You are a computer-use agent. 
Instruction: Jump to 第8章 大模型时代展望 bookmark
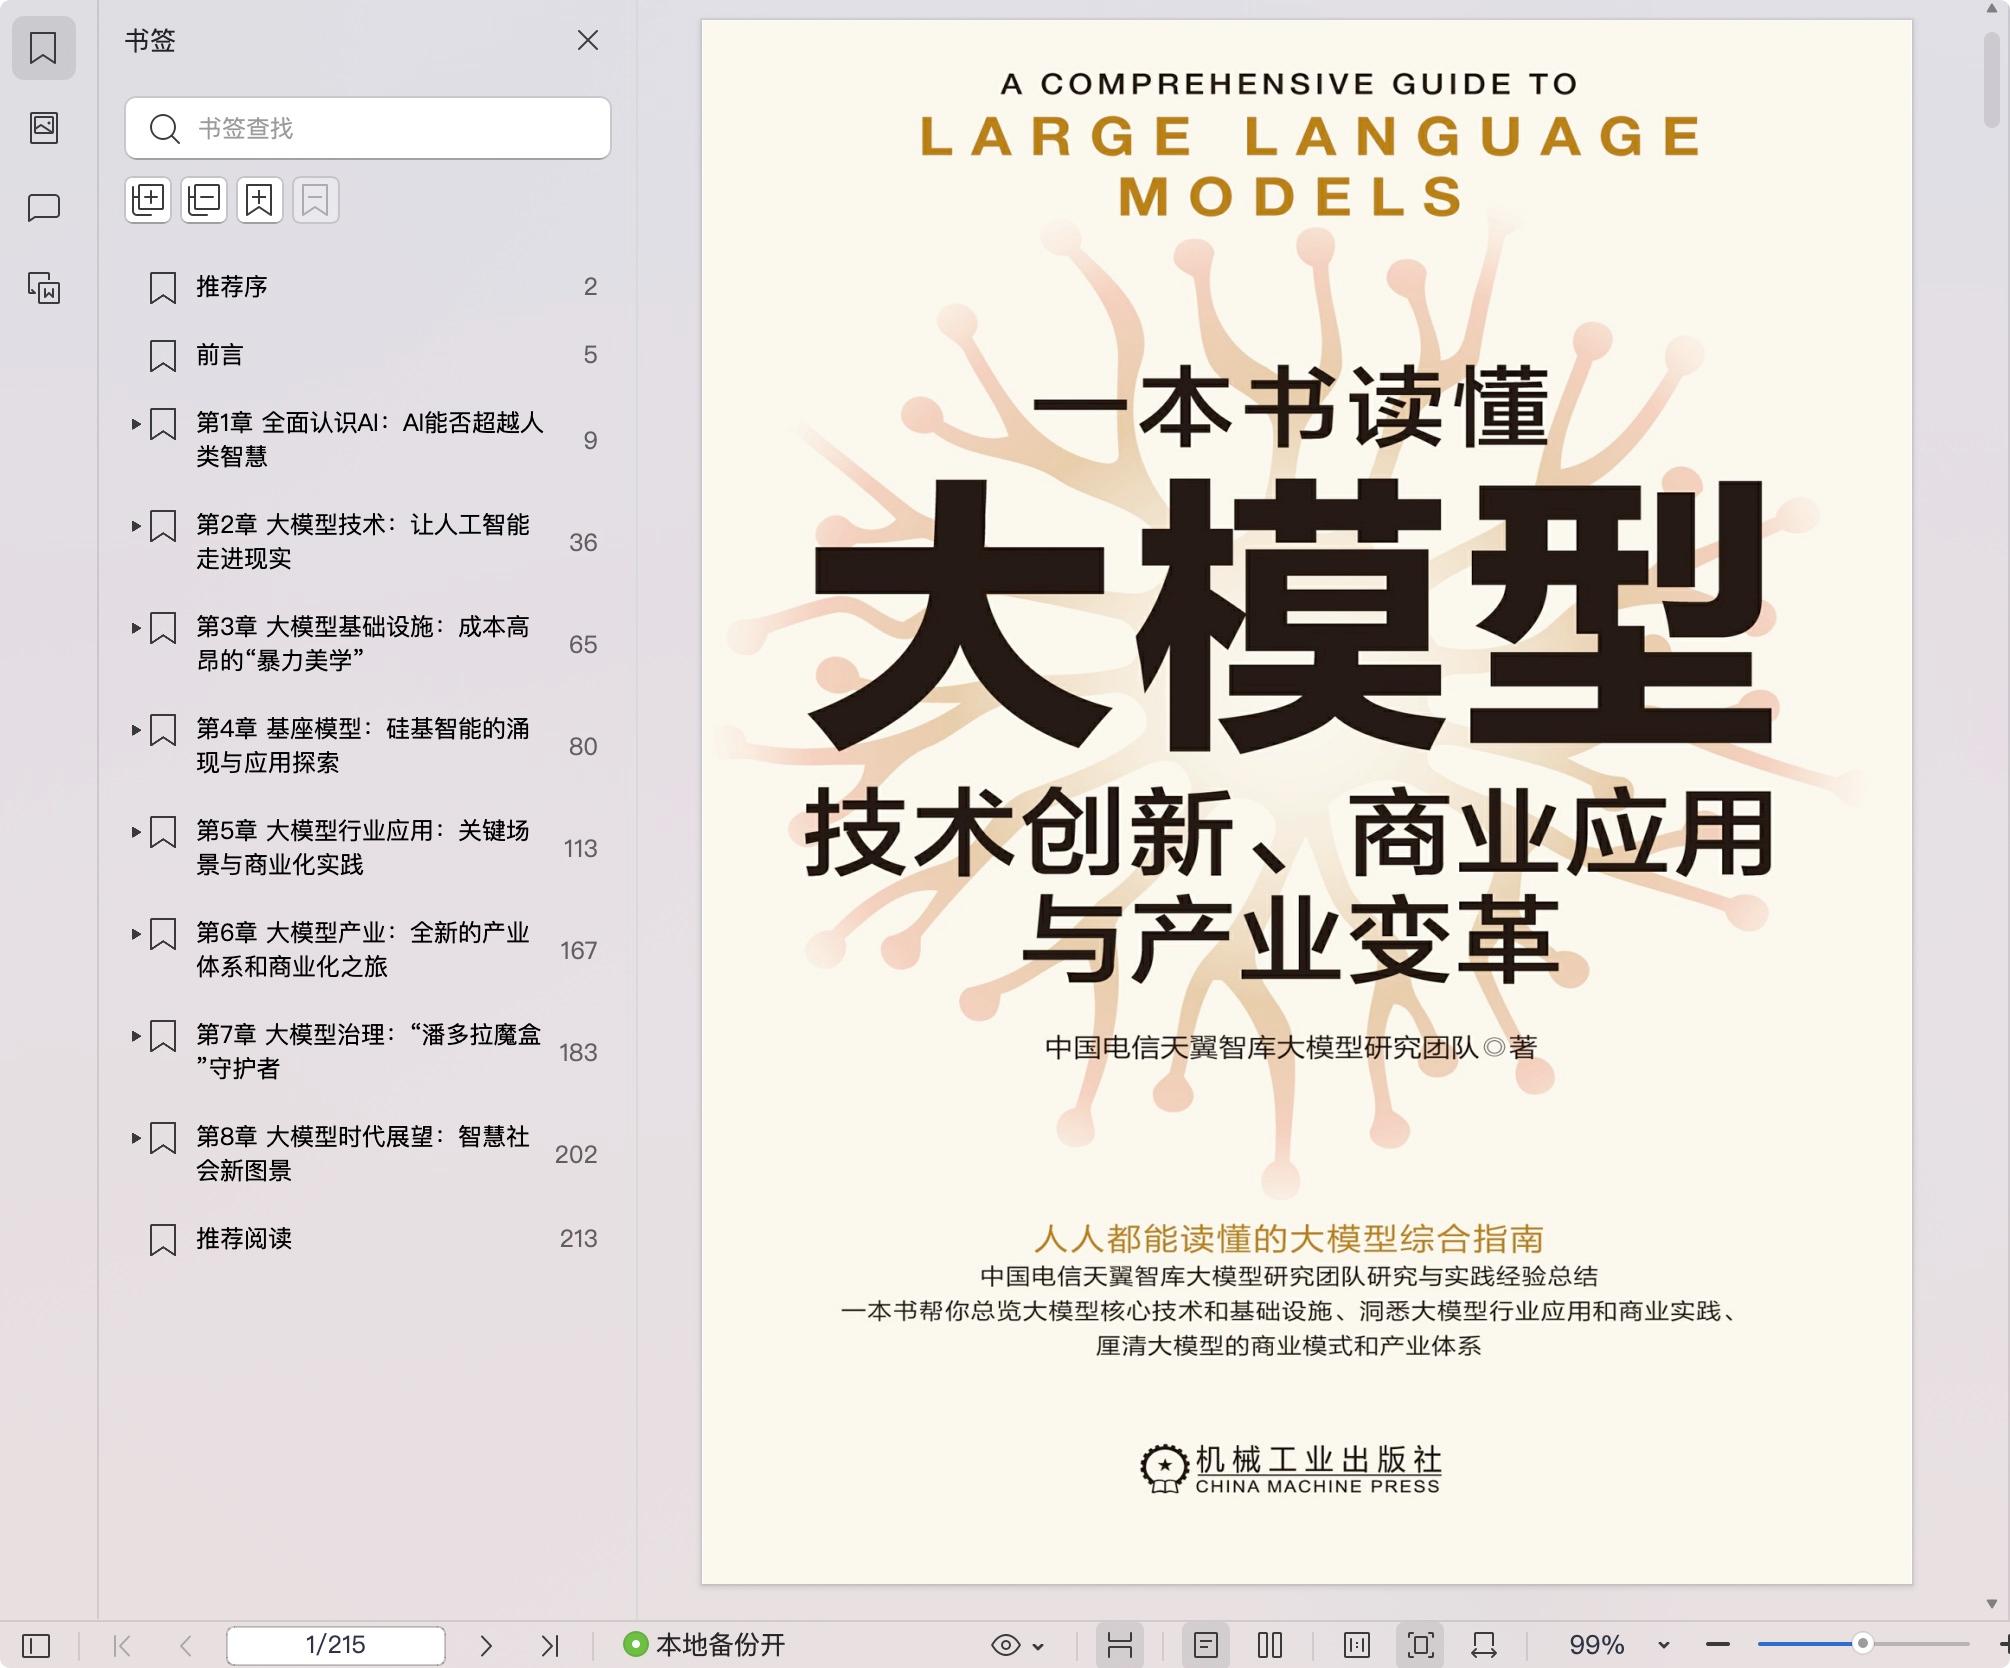point(363,1154)
